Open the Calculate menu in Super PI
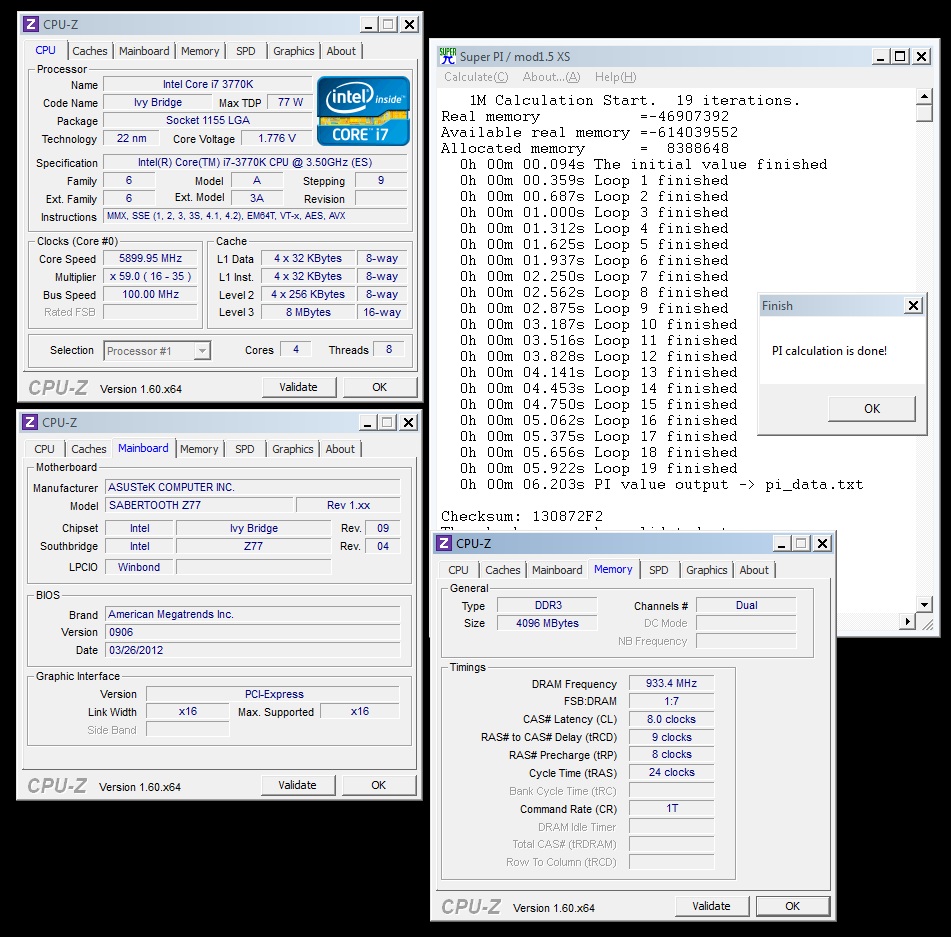The height and width of the screenshot is (937, 951). tap(476, 77)
